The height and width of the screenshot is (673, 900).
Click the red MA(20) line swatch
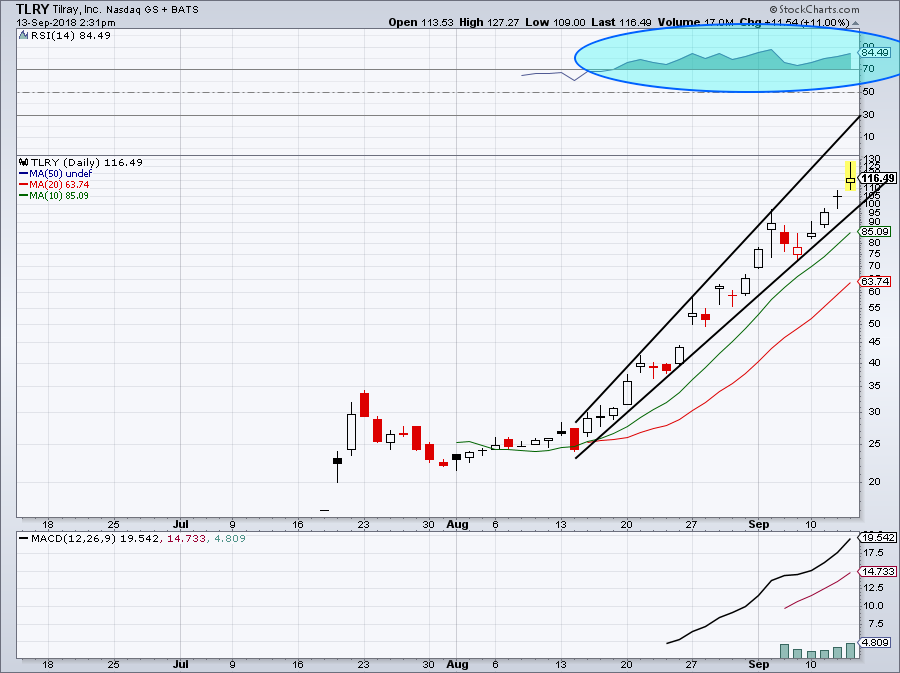[24, 184]
